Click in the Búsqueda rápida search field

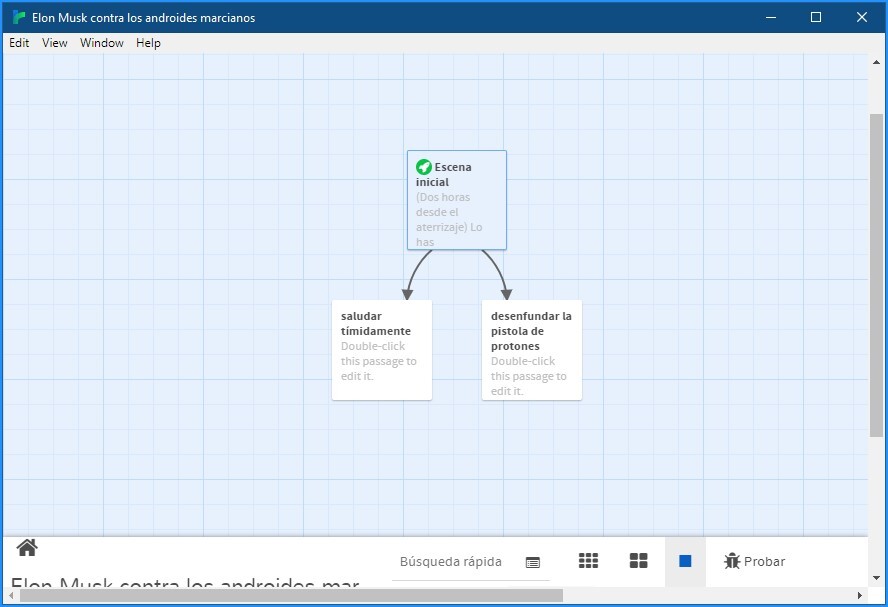point(455,562)
